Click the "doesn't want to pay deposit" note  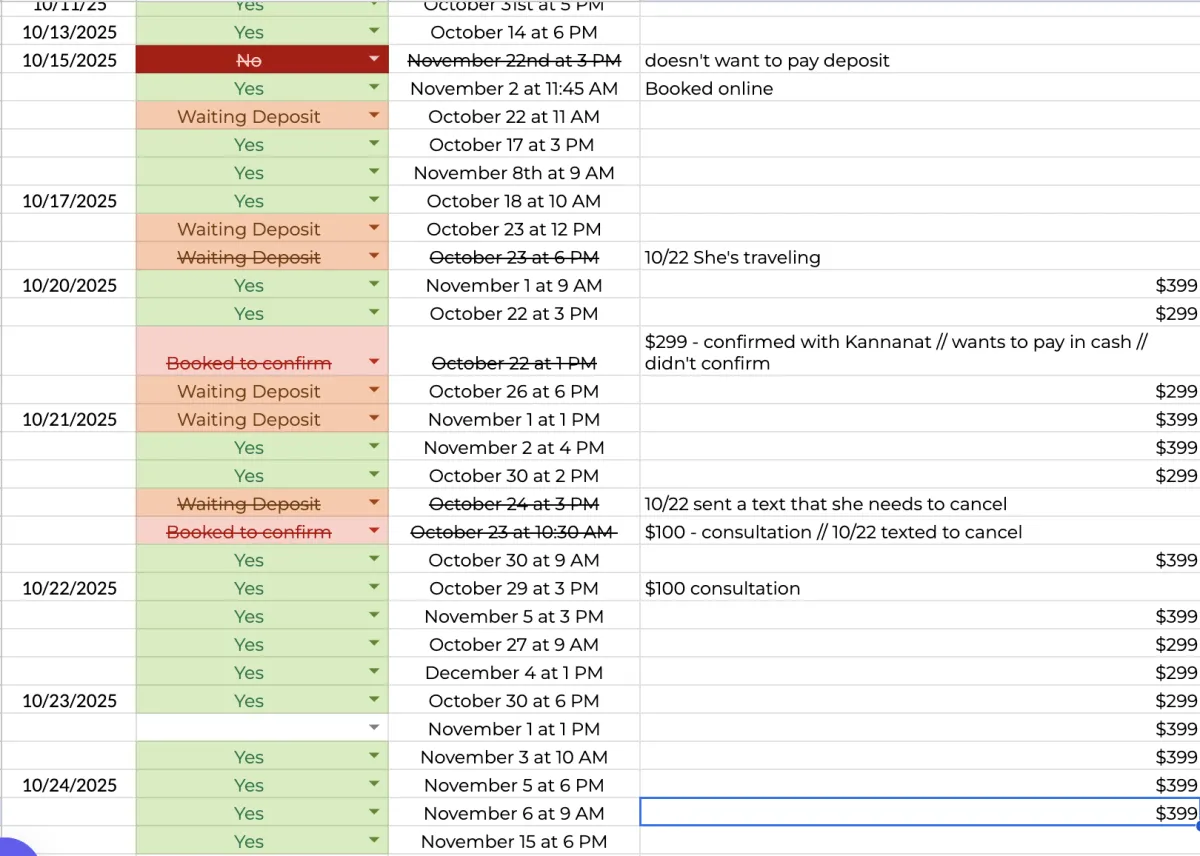767,60
